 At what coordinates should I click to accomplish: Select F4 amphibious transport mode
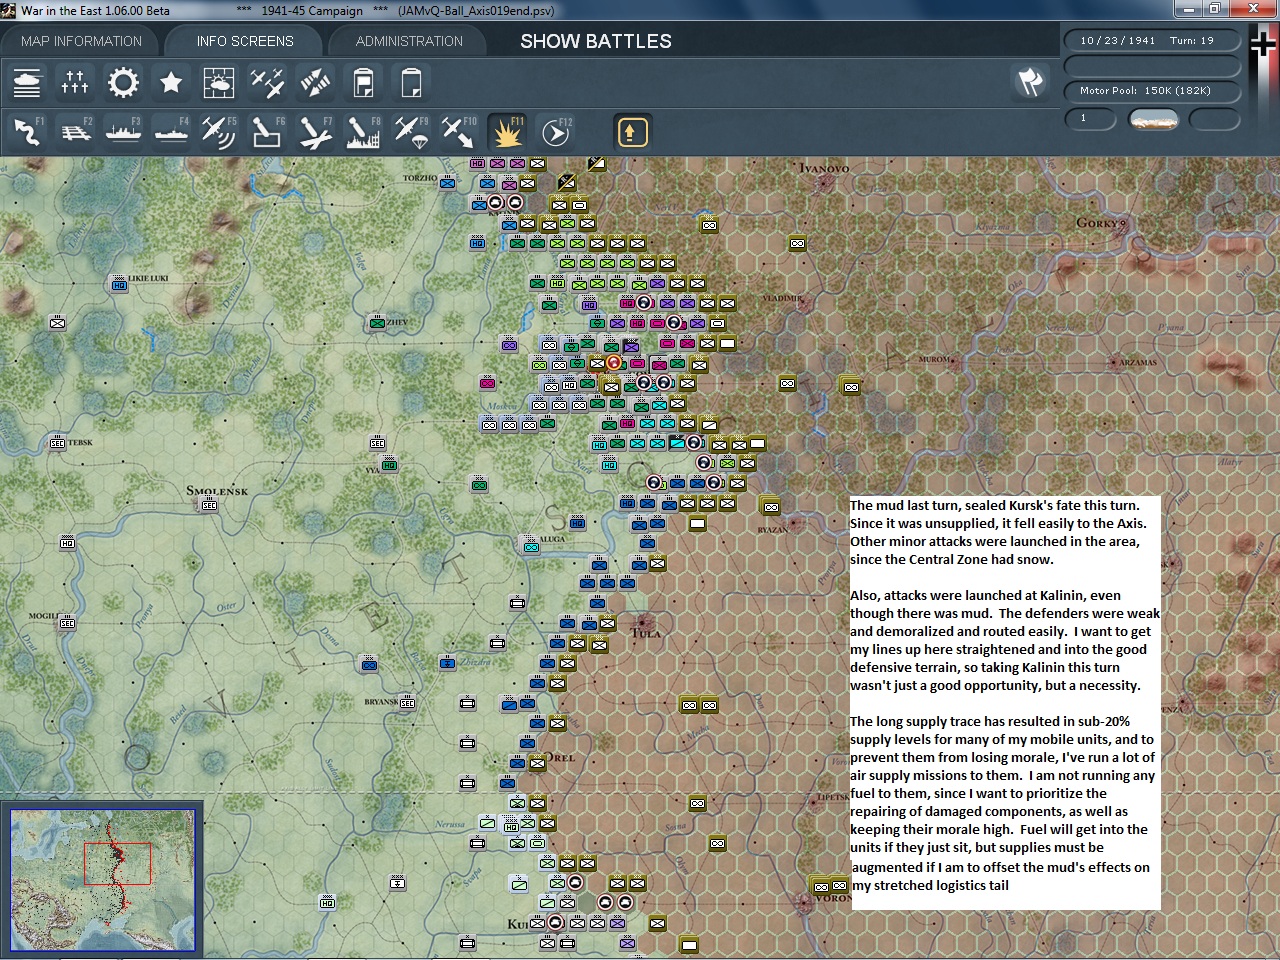[171, 131]
